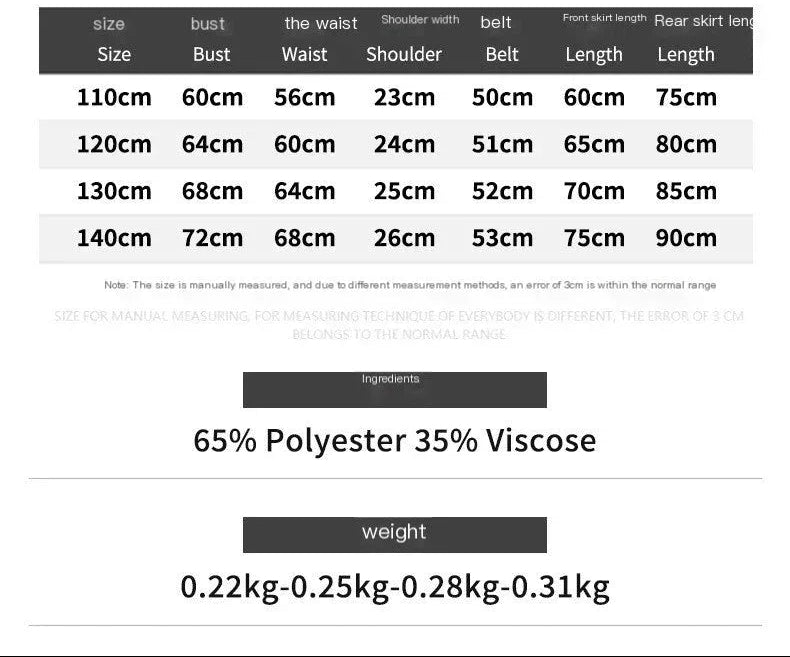The width and height of the screenshot is (790, 657).
Task: Click the 23cm shoulder value
Action: (404, 97)
